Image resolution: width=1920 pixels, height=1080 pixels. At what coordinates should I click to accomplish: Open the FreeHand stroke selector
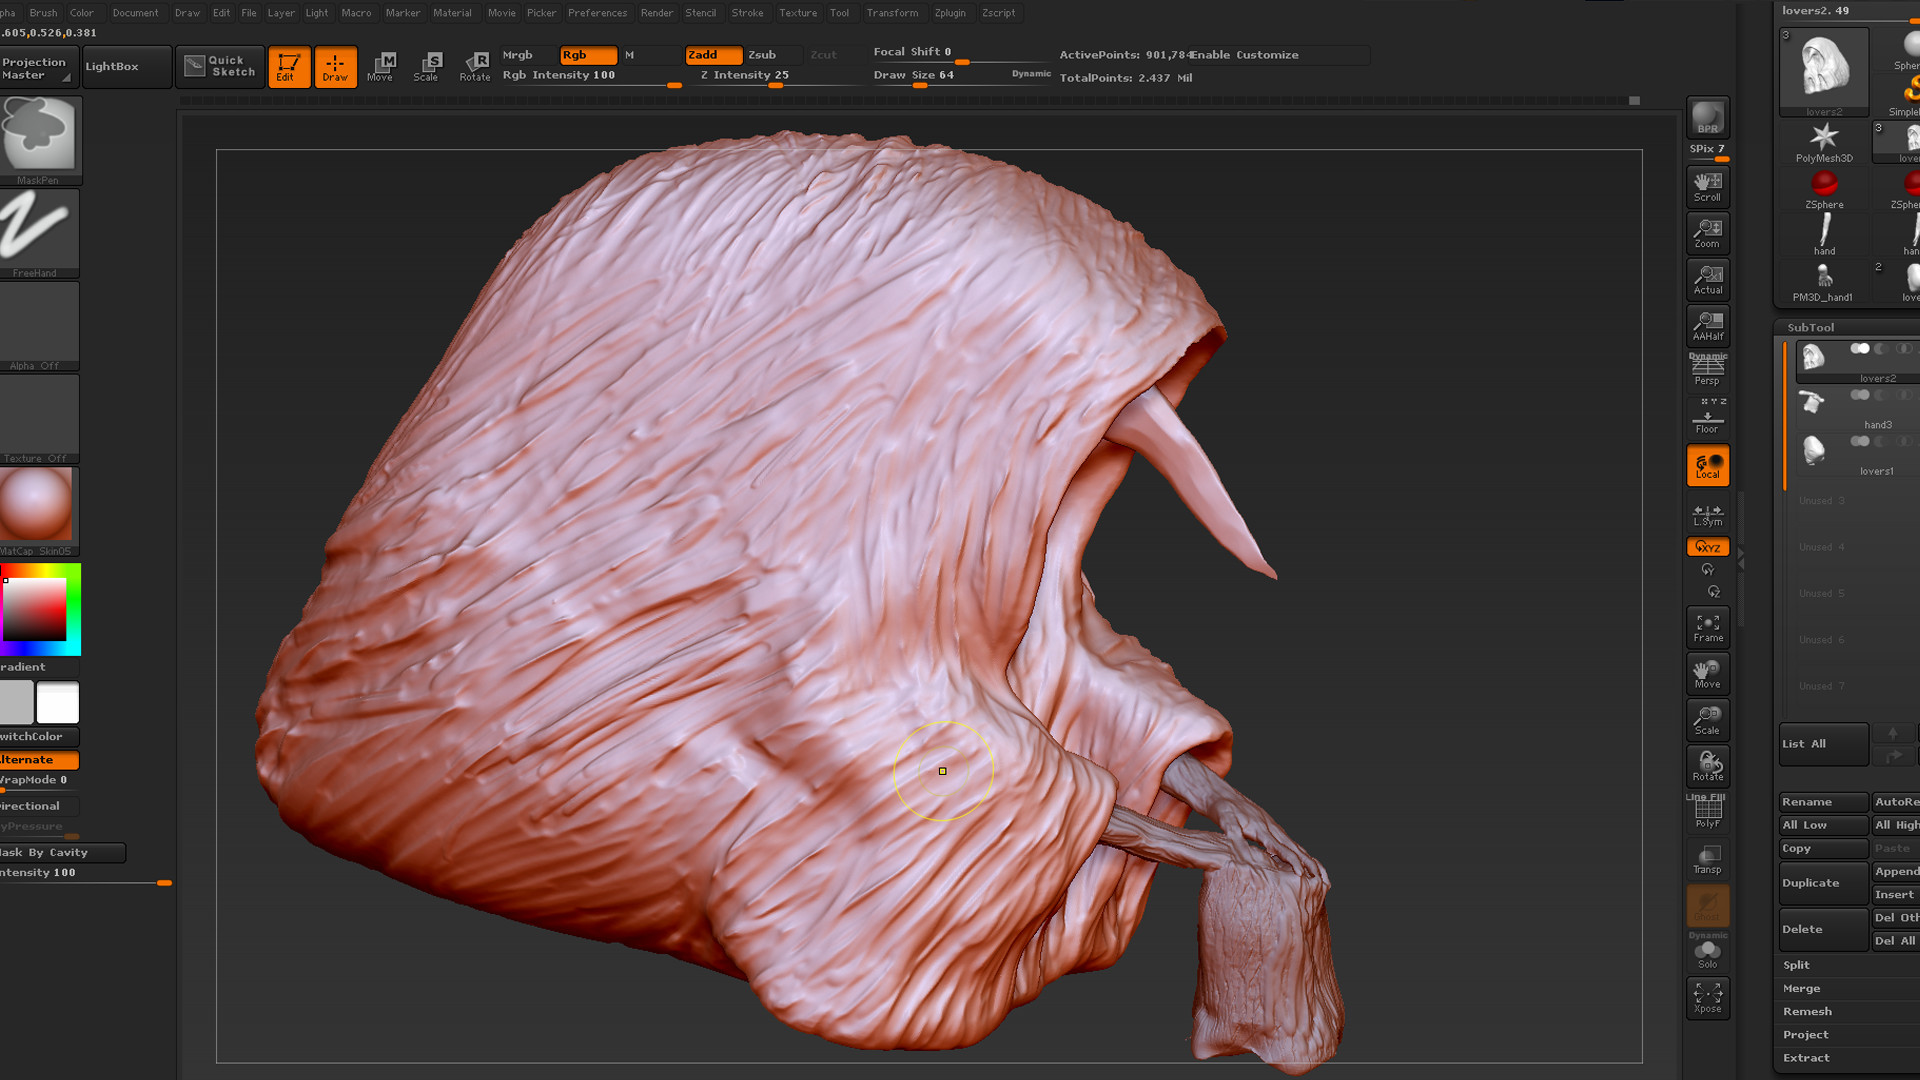point(39,233)
